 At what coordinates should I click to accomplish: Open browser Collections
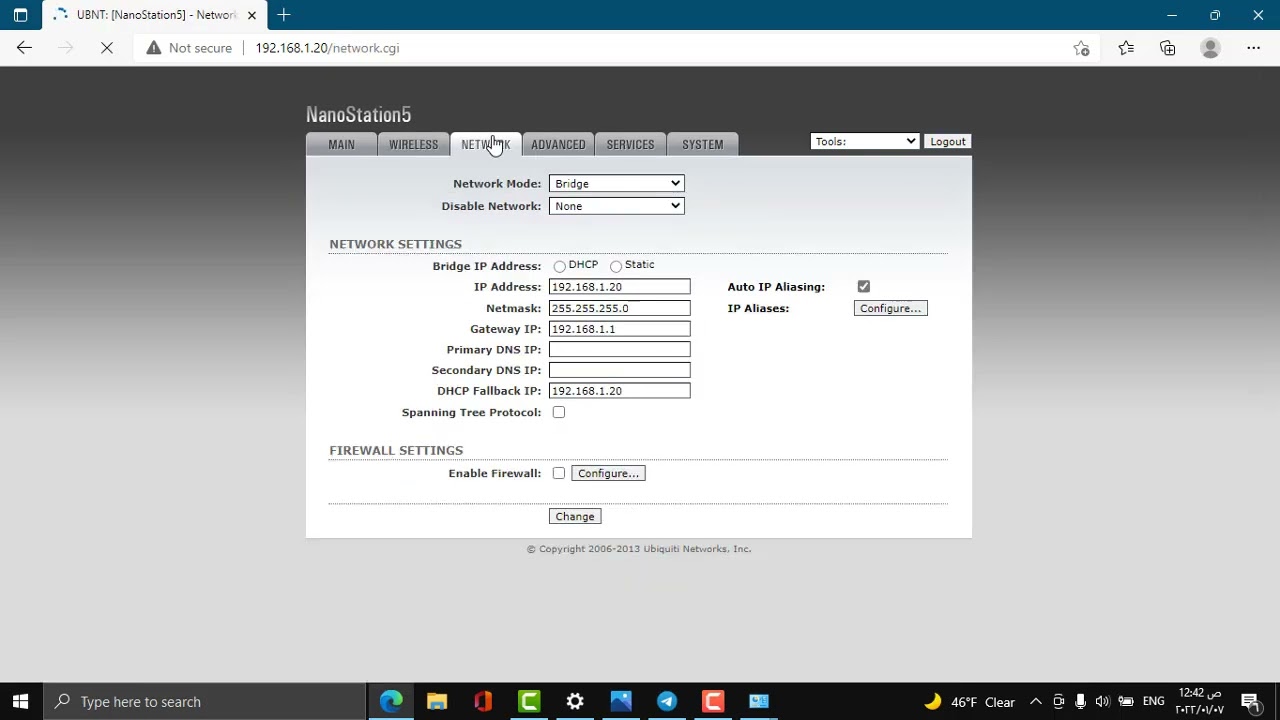(x=1168, y=48)
